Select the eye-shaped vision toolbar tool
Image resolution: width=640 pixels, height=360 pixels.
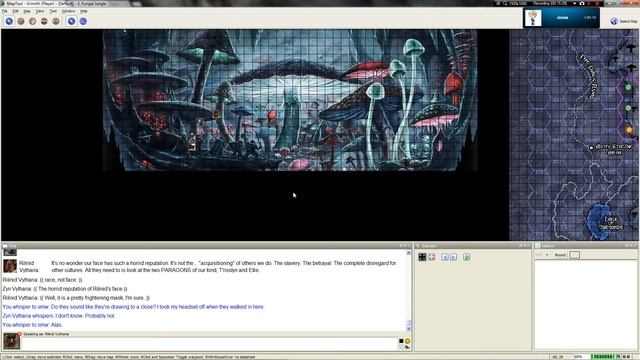click(56, 21)
